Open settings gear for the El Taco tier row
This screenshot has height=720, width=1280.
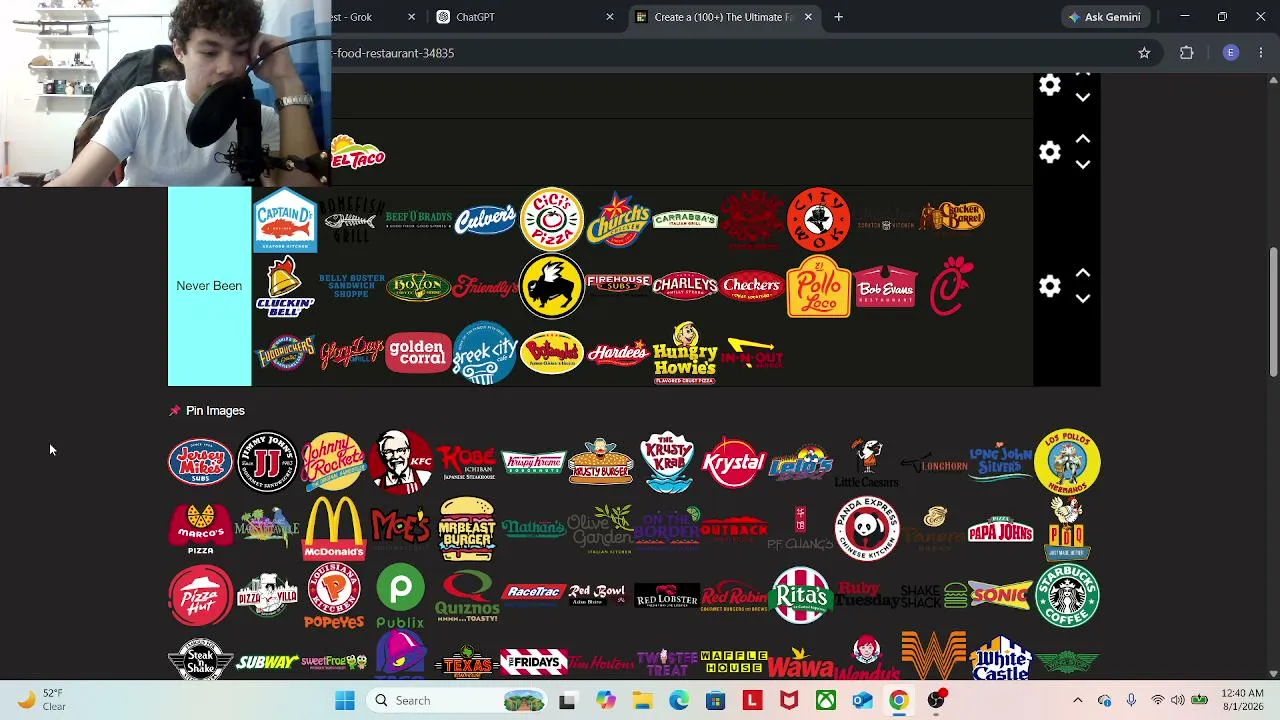tap(1049, 152)
